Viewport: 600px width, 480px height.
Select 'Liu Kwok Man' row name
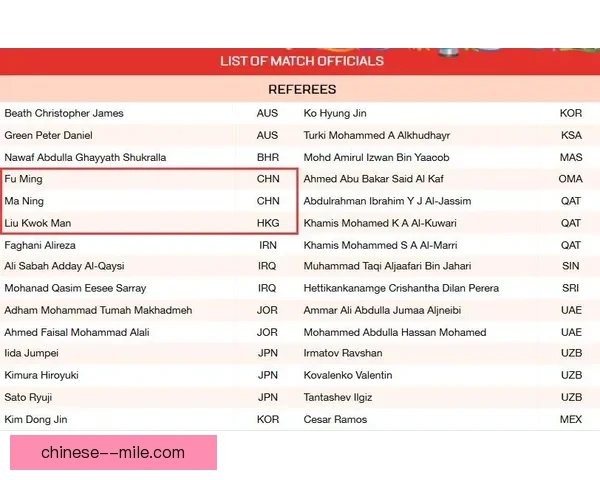[x=38, y=223]
